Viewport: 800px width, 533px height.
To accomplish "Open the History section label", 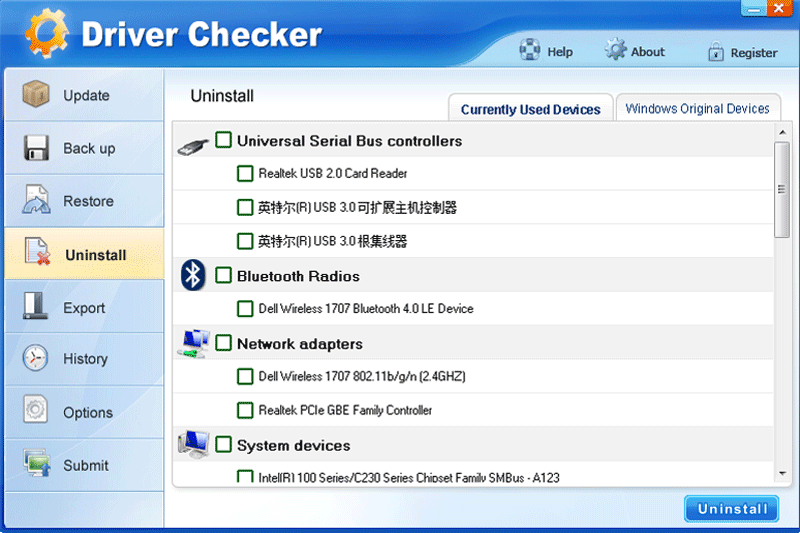I will tap(85, 359).
